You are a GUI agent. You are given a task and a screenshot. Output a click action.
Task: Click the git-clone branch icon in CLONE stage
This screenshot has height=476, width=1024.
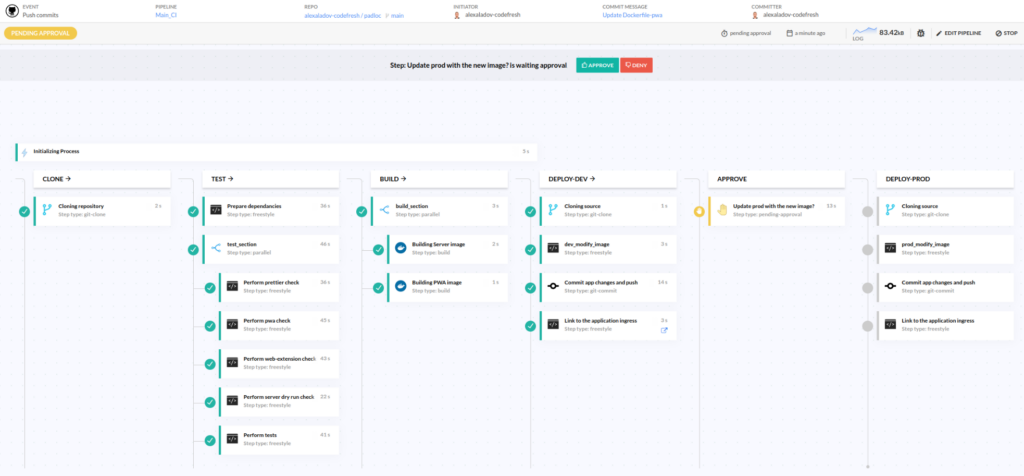point(47,210)
